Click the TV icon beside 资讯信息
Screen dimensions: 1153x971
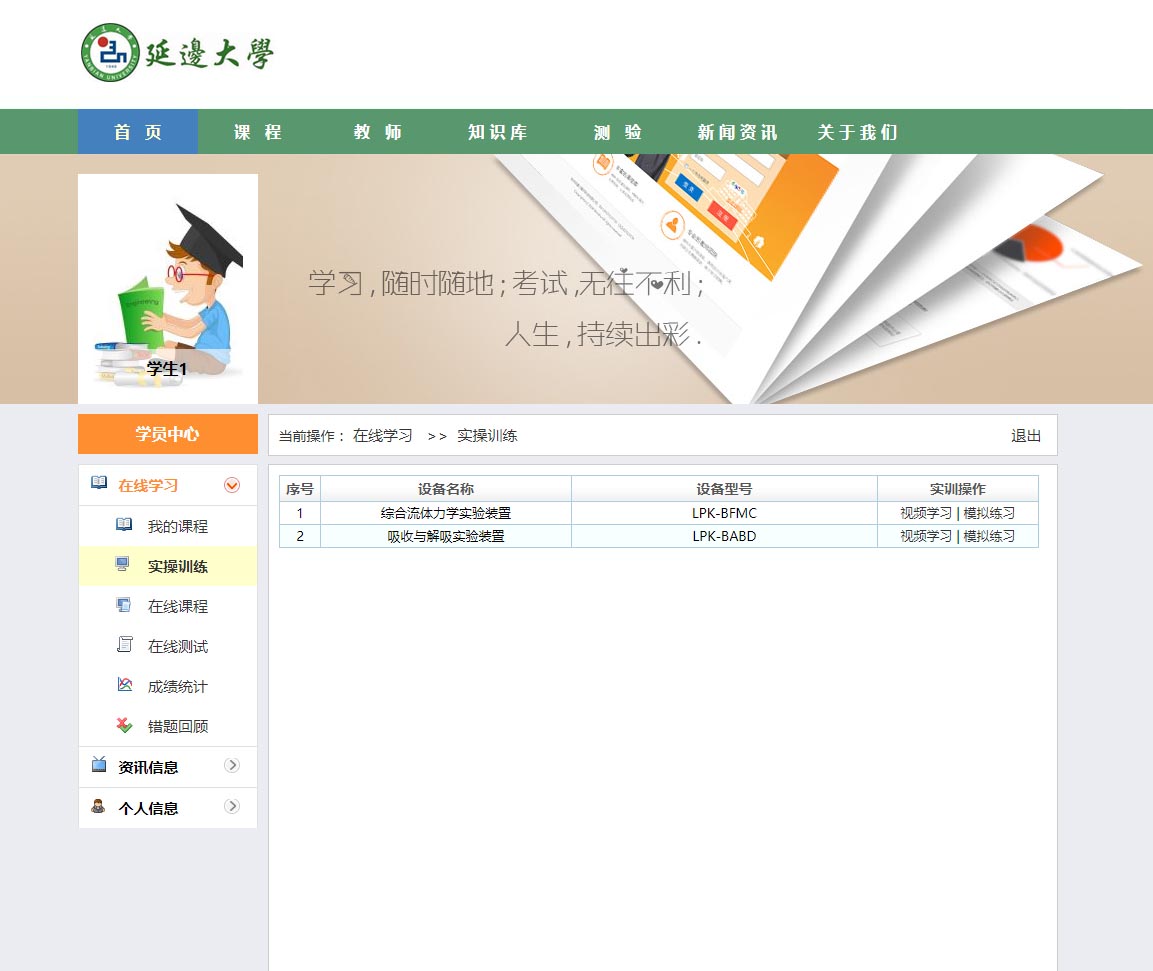click(99, 765)
